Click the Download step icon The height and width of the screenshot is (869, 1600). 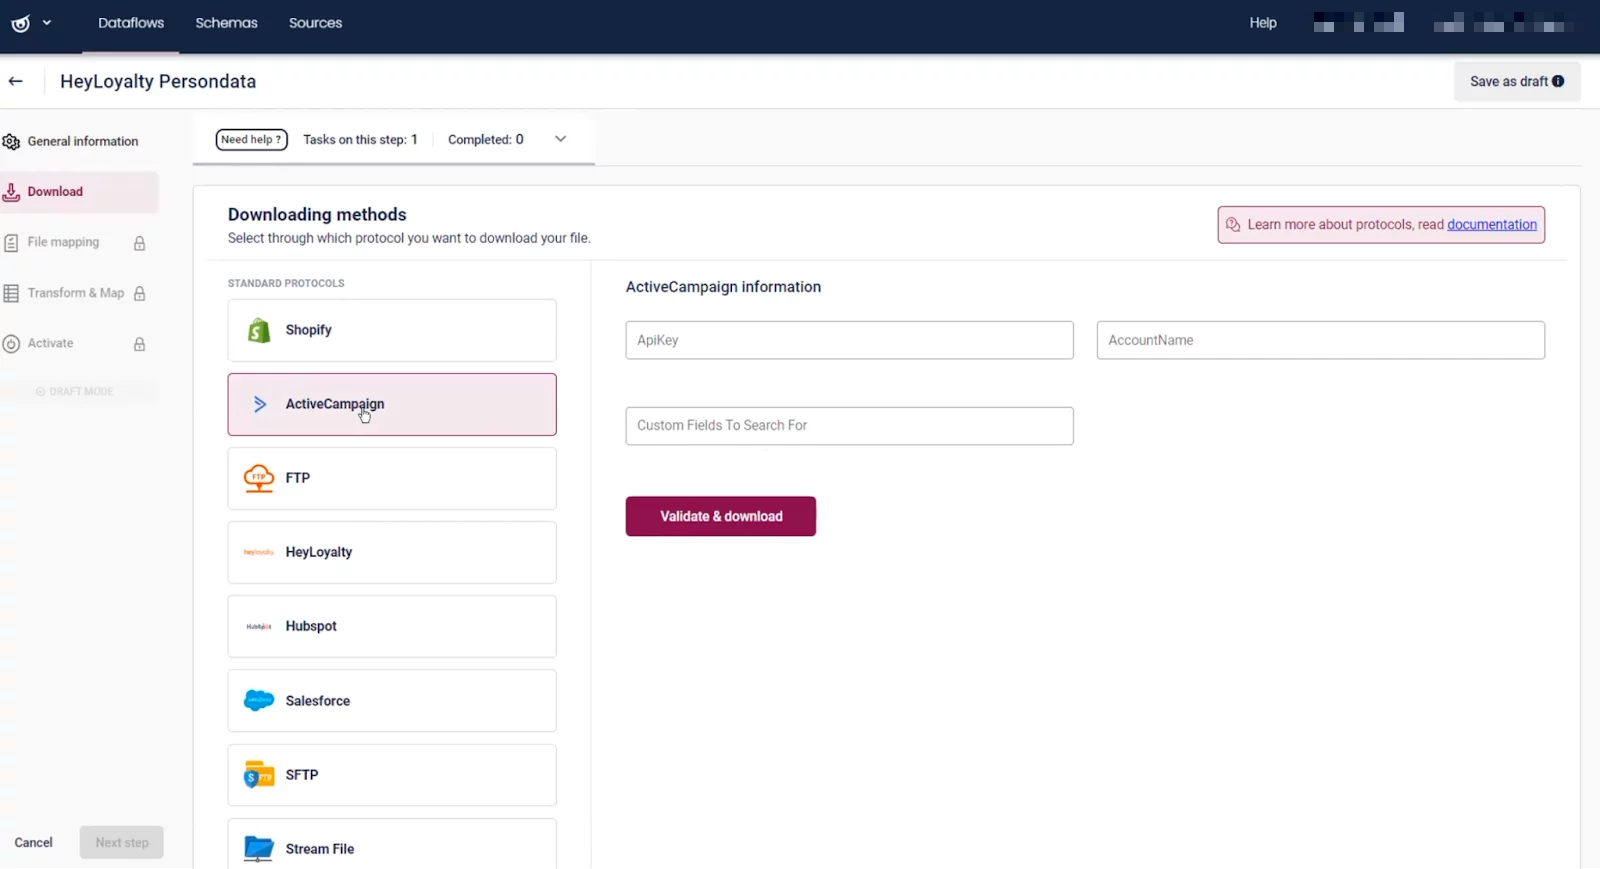11,192
